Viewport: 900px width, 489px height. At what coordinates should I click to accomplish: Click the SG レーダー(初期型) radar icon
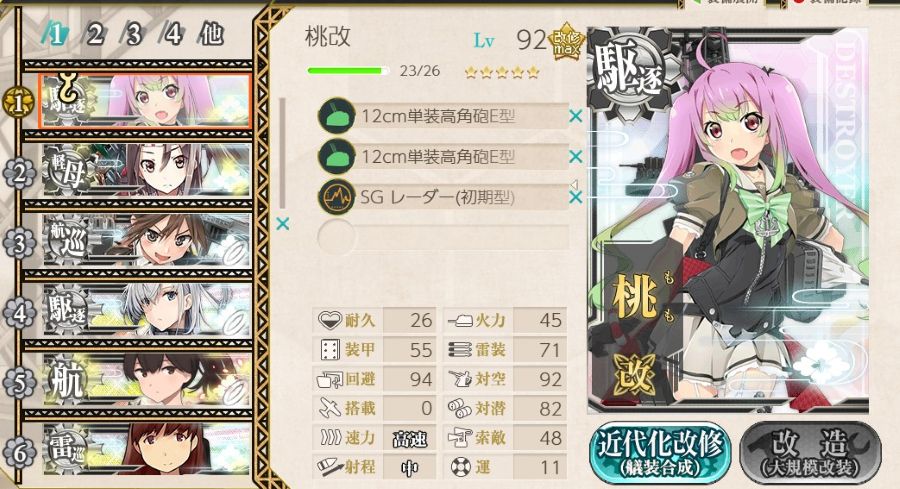click(336, 197)
